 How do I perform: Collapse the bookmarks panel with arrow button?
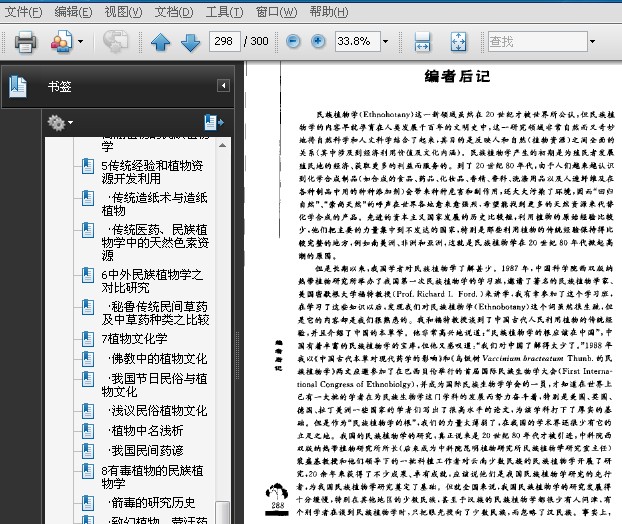point(223,86)
